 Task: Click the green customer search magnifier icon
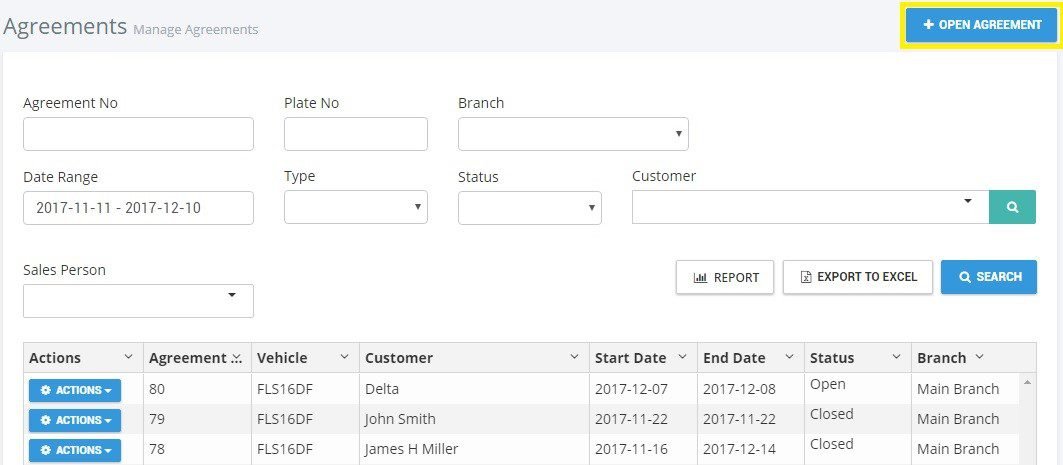1012,207
